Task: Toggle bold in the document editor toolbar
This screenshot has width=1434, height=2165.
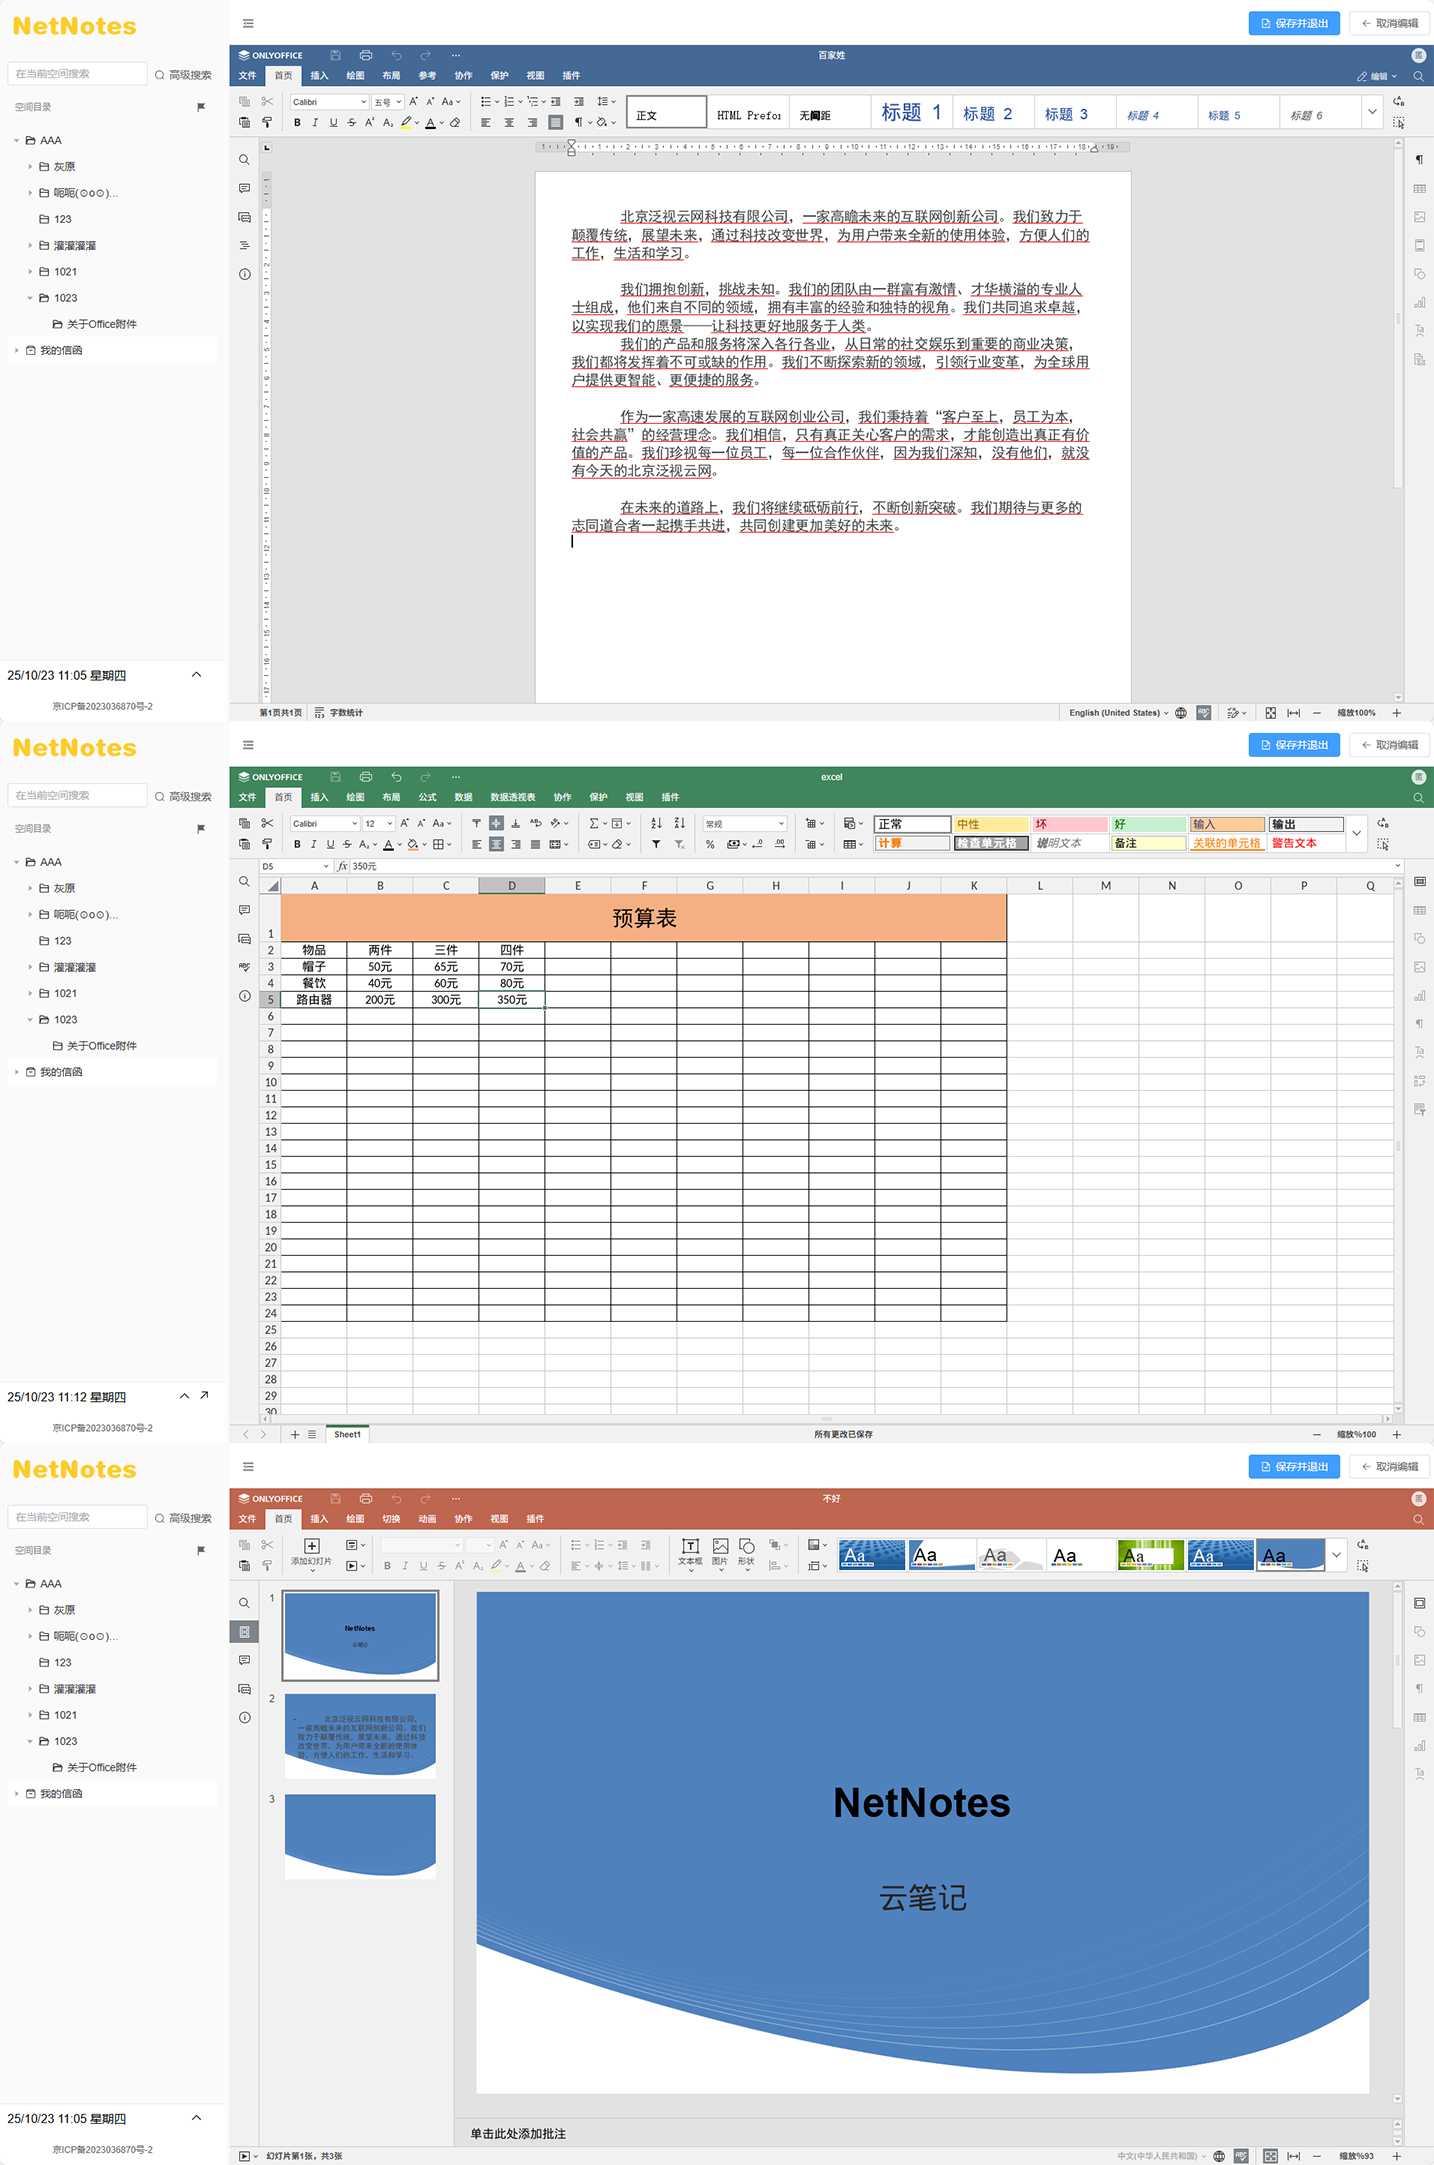Action: point(297,123)
